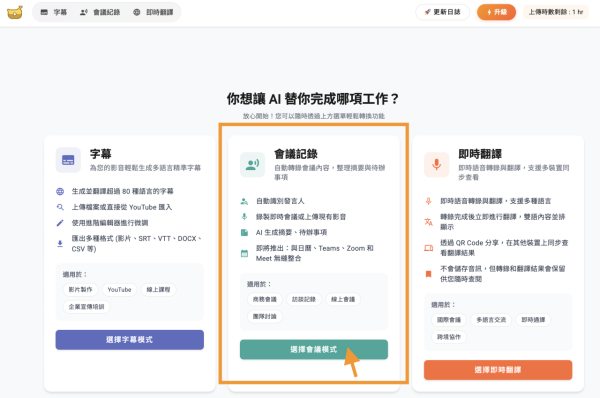Click the 即時通譯 tag chip

click(x=533, y=320)
